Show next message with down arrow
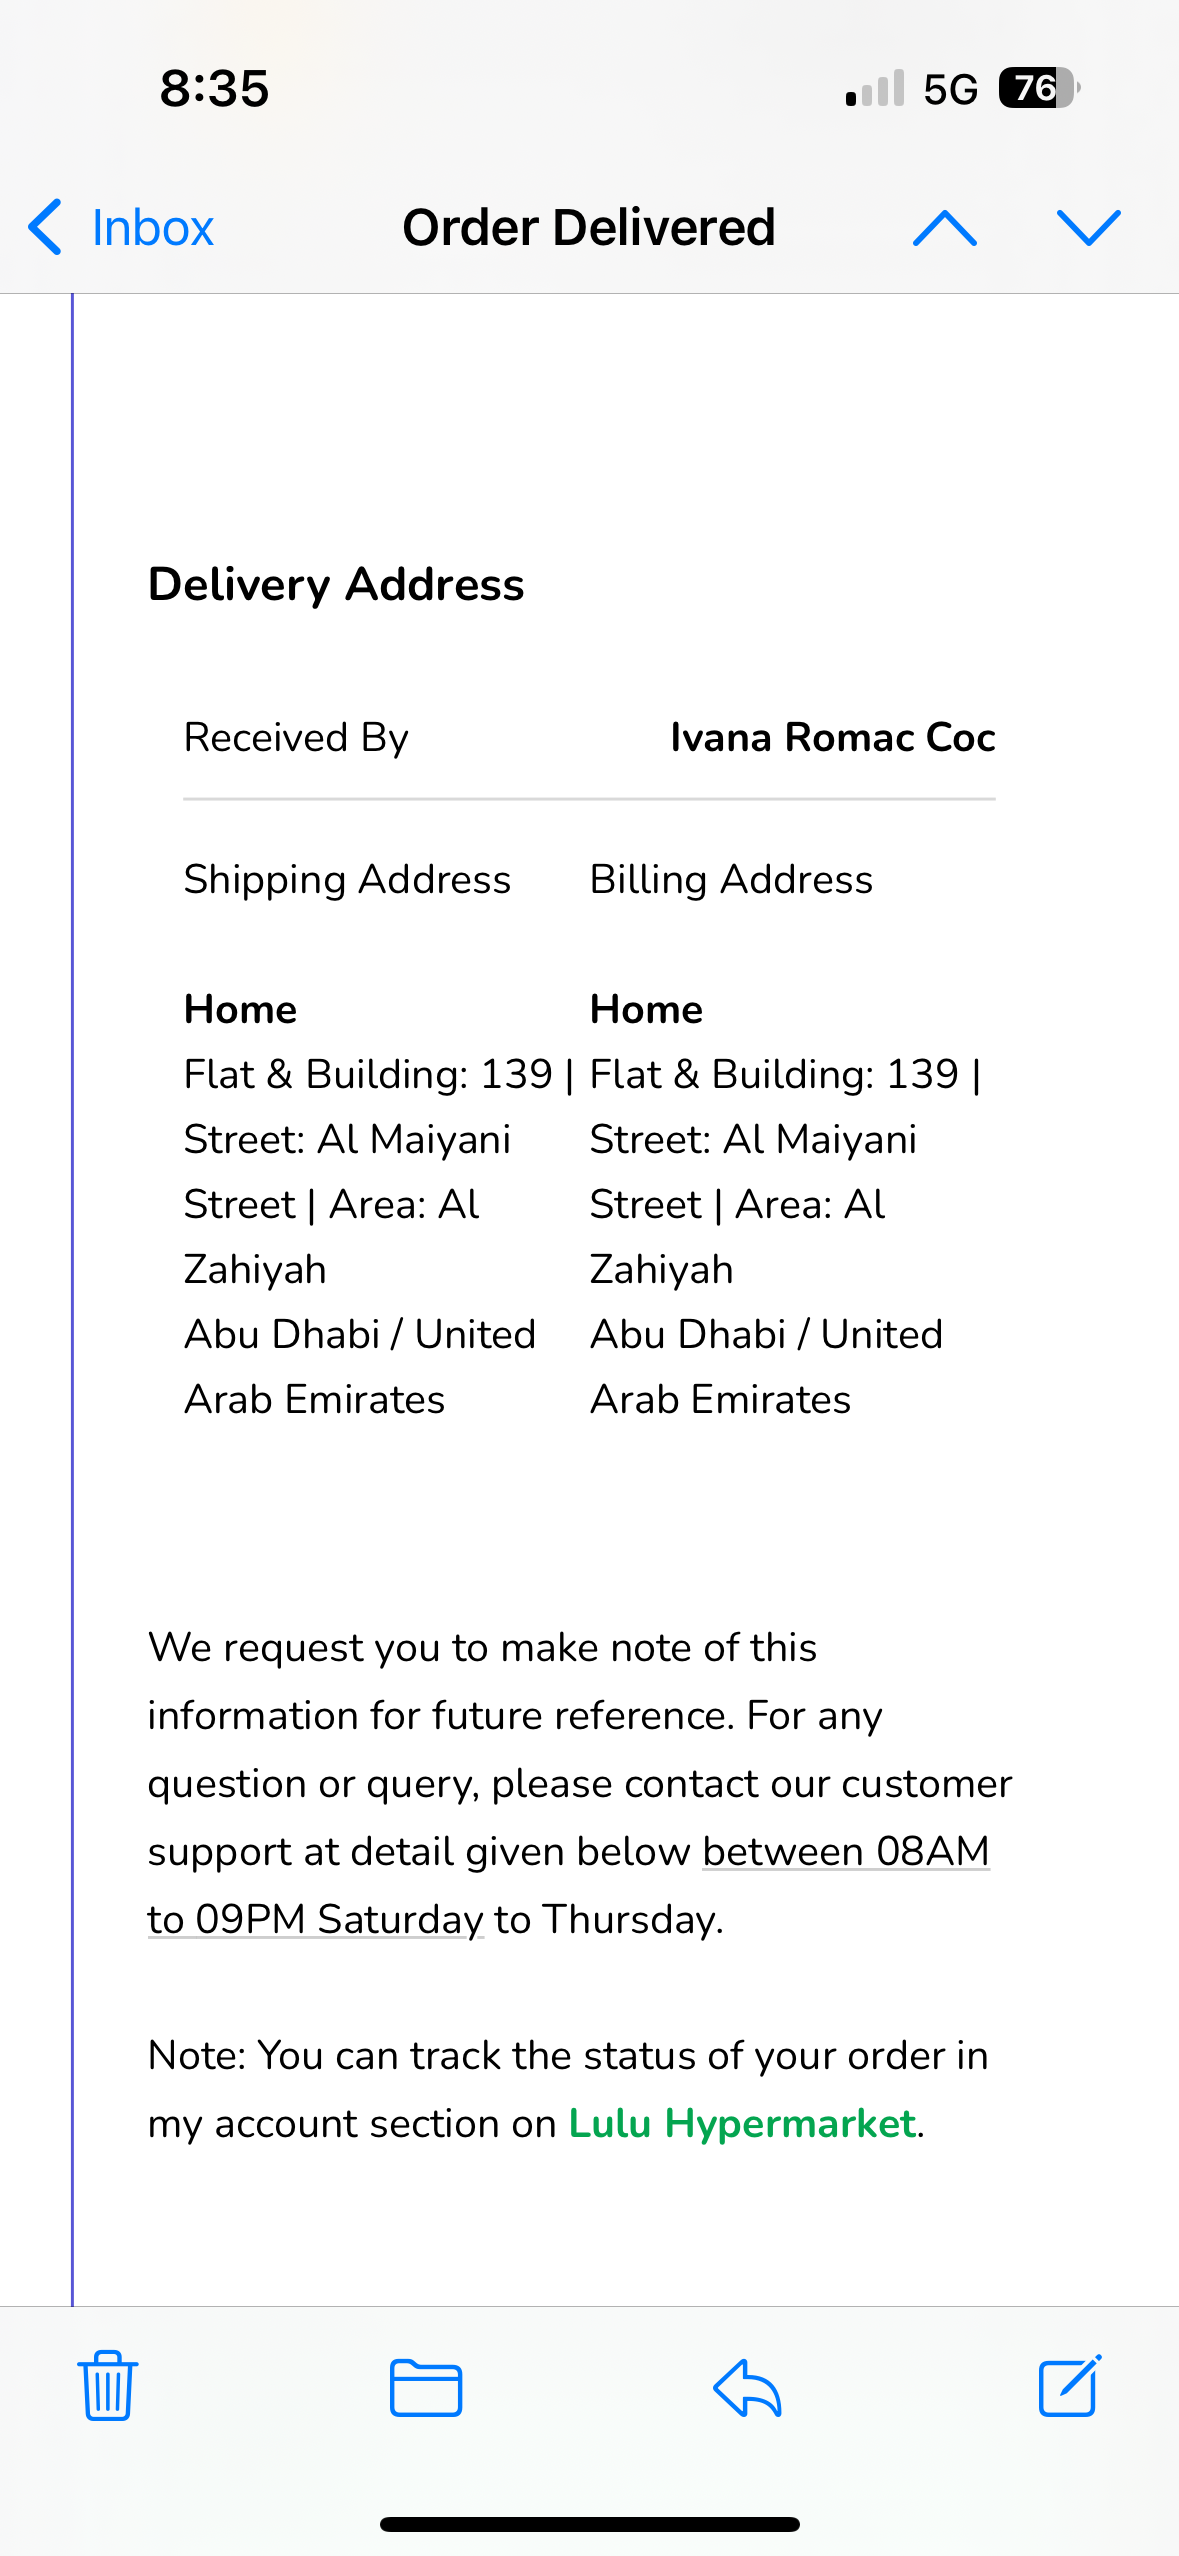Viewport: 1179px width, 2556px height. point(1088,228)
